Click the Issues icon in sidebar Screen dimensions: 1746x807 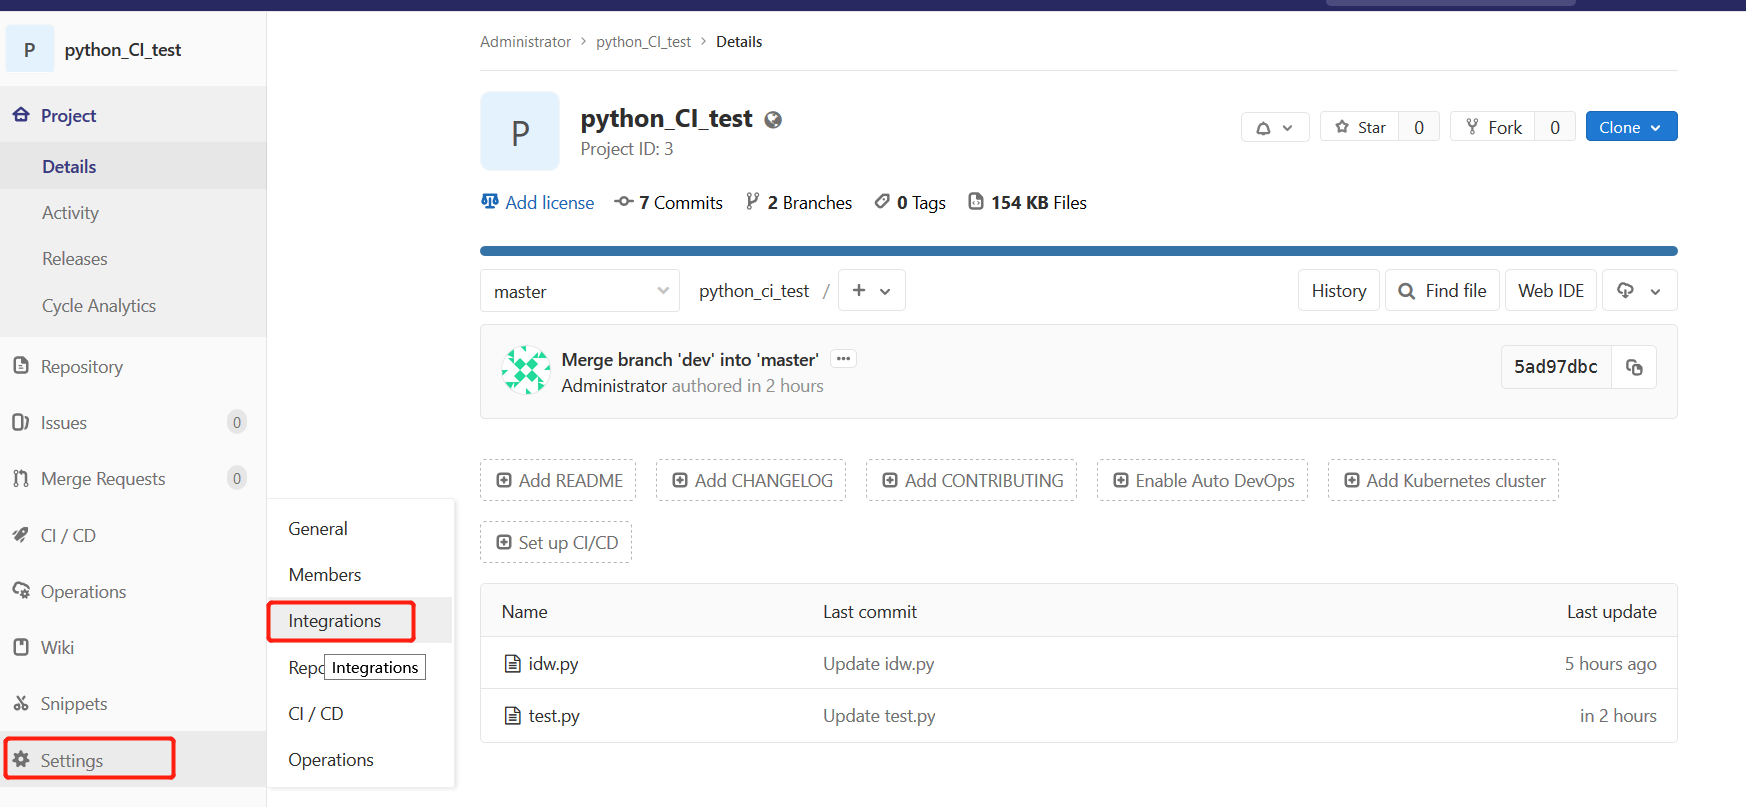click(21, 422)
